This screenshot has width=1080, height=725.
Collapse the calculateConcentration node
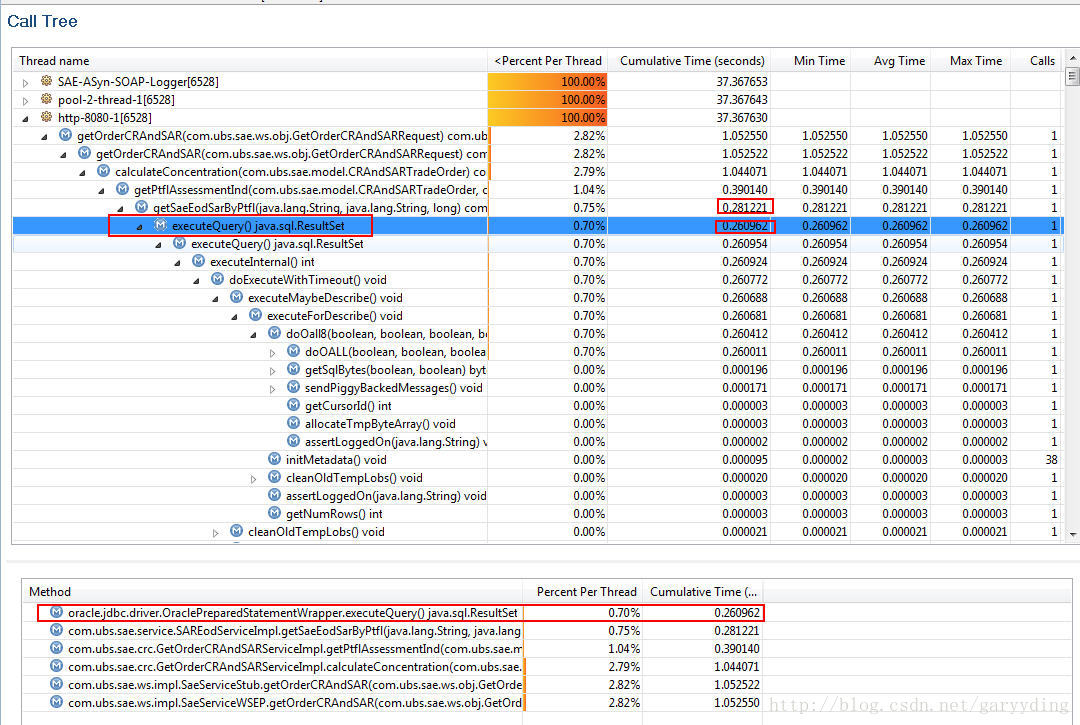click(83, 172)
